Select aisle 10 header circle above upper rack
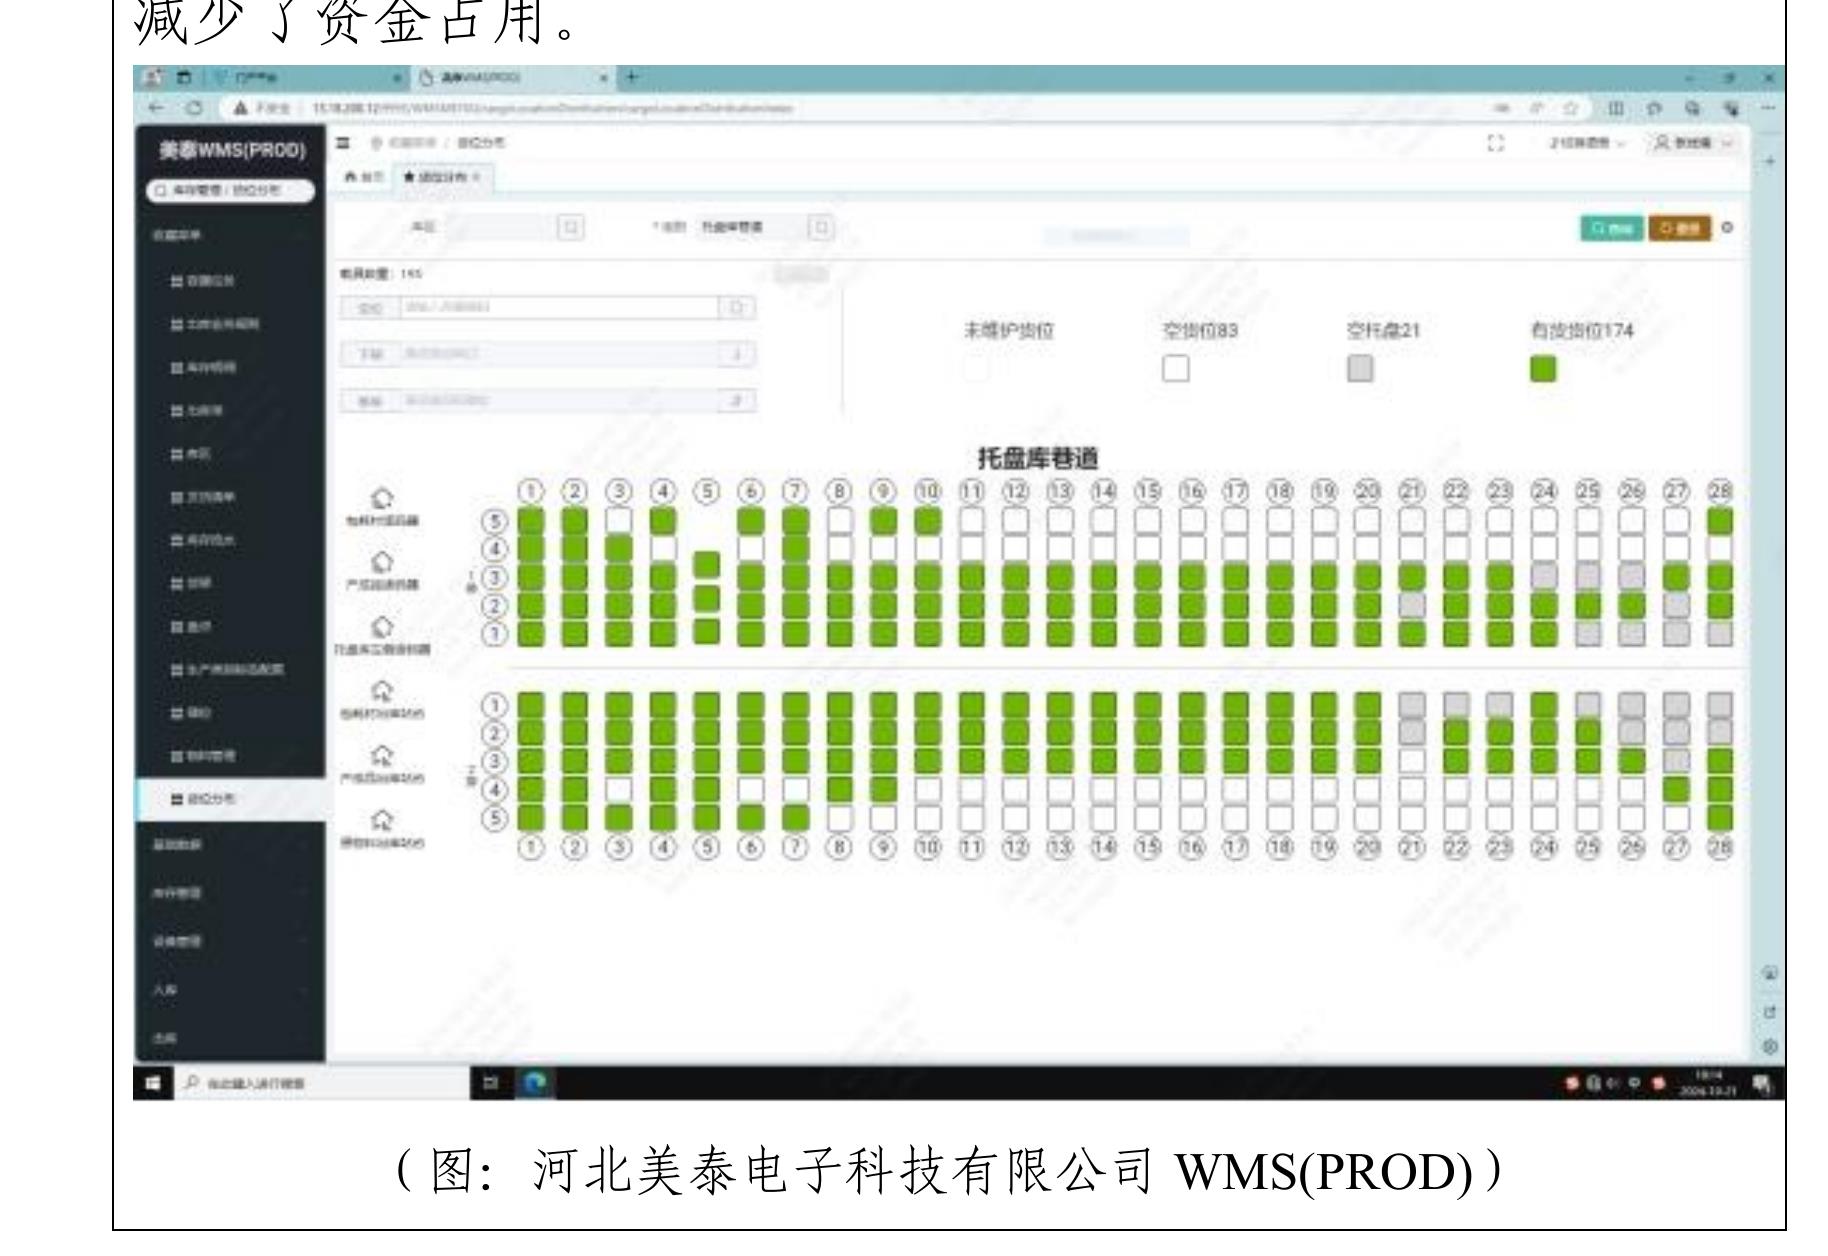Screen dimensions: 1828x1256 coord(927,491)
